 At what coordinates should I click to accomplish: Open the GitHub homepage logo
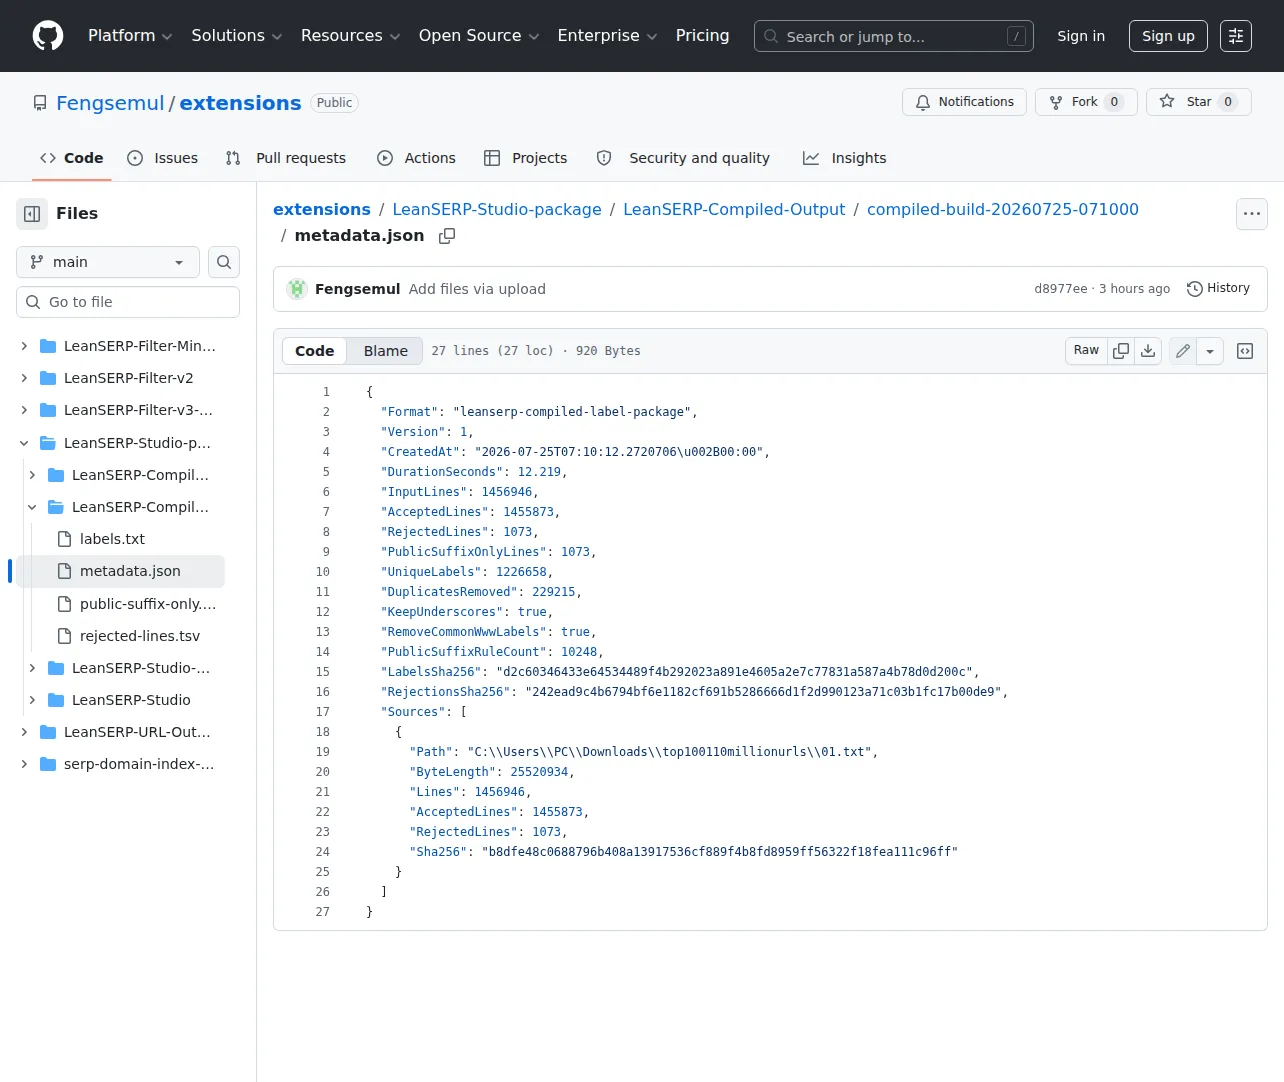[x=48, y=36]
